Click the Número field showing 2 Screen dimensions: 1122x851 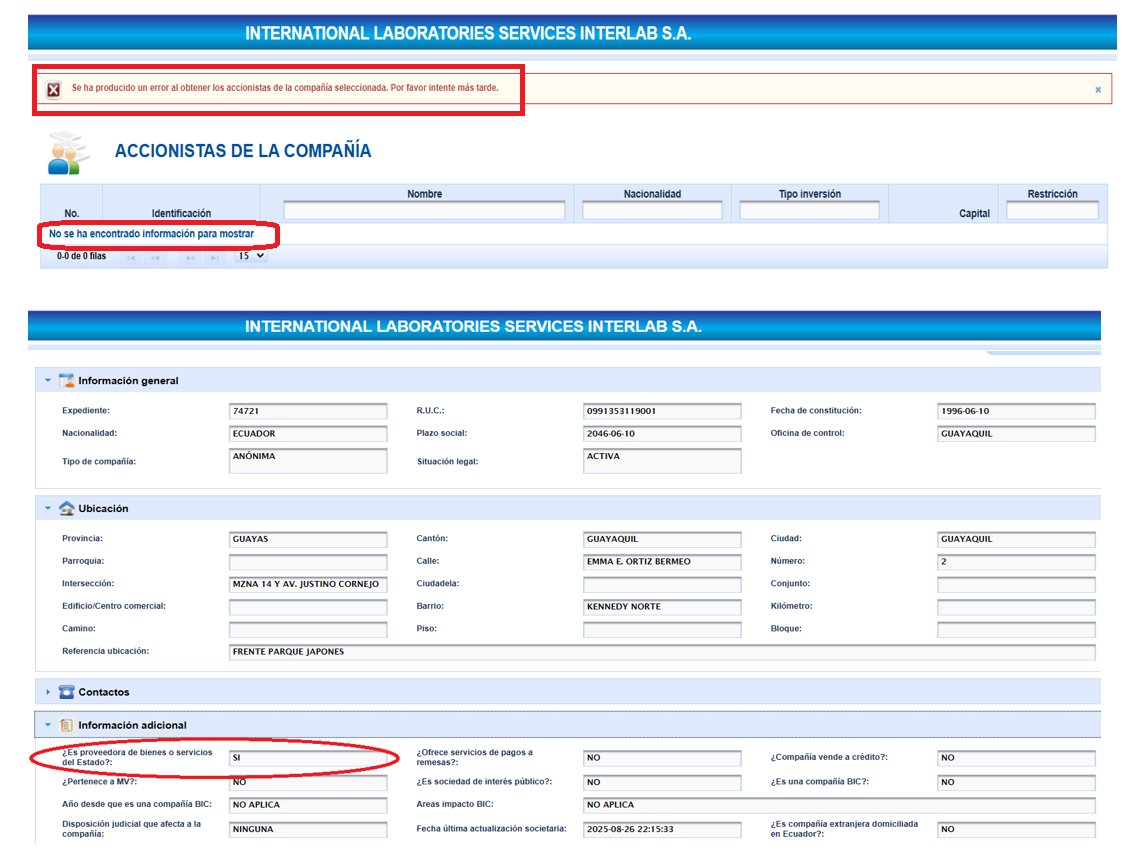click(1016, 562)
